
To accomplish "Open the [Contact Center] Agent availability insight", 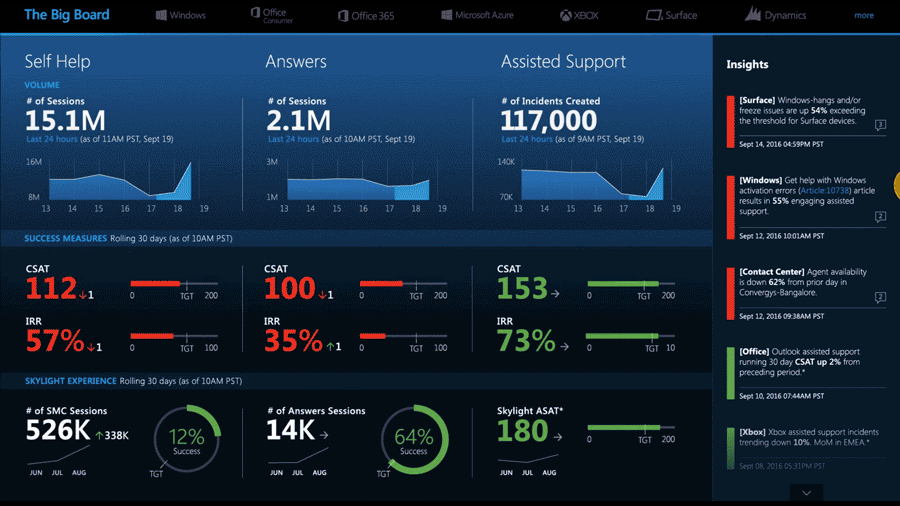I will (803, 282).
